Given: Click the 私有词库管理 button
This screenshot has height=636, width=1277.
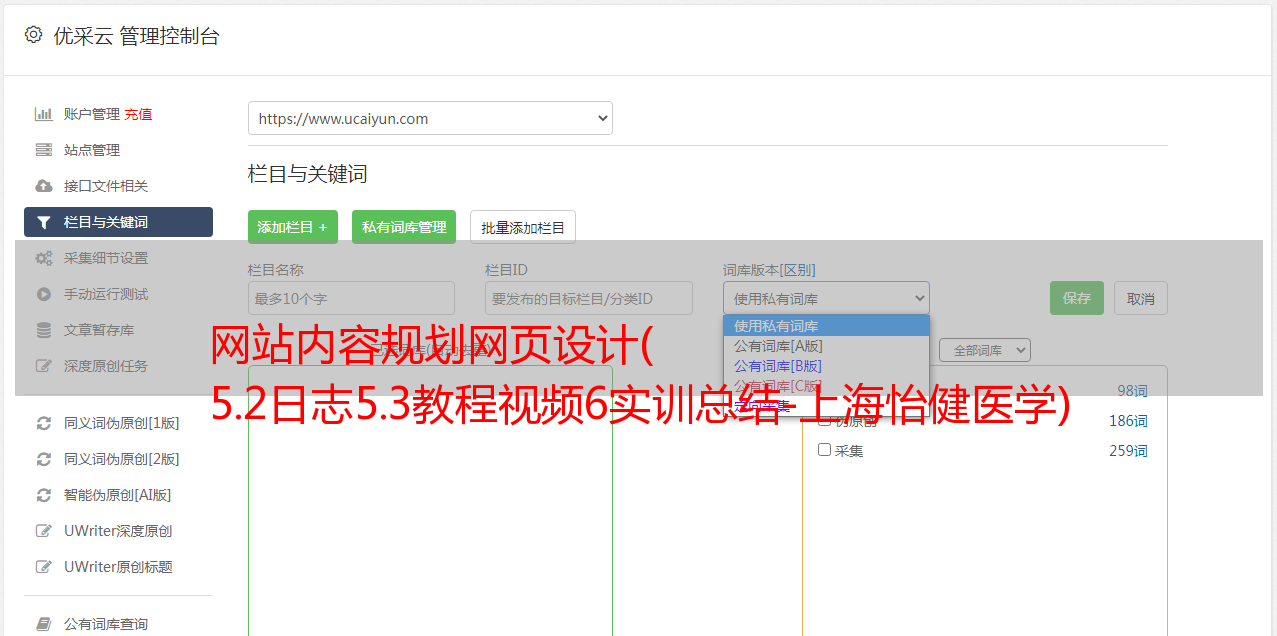Looking at the screenshot, I should click(404, 227).
